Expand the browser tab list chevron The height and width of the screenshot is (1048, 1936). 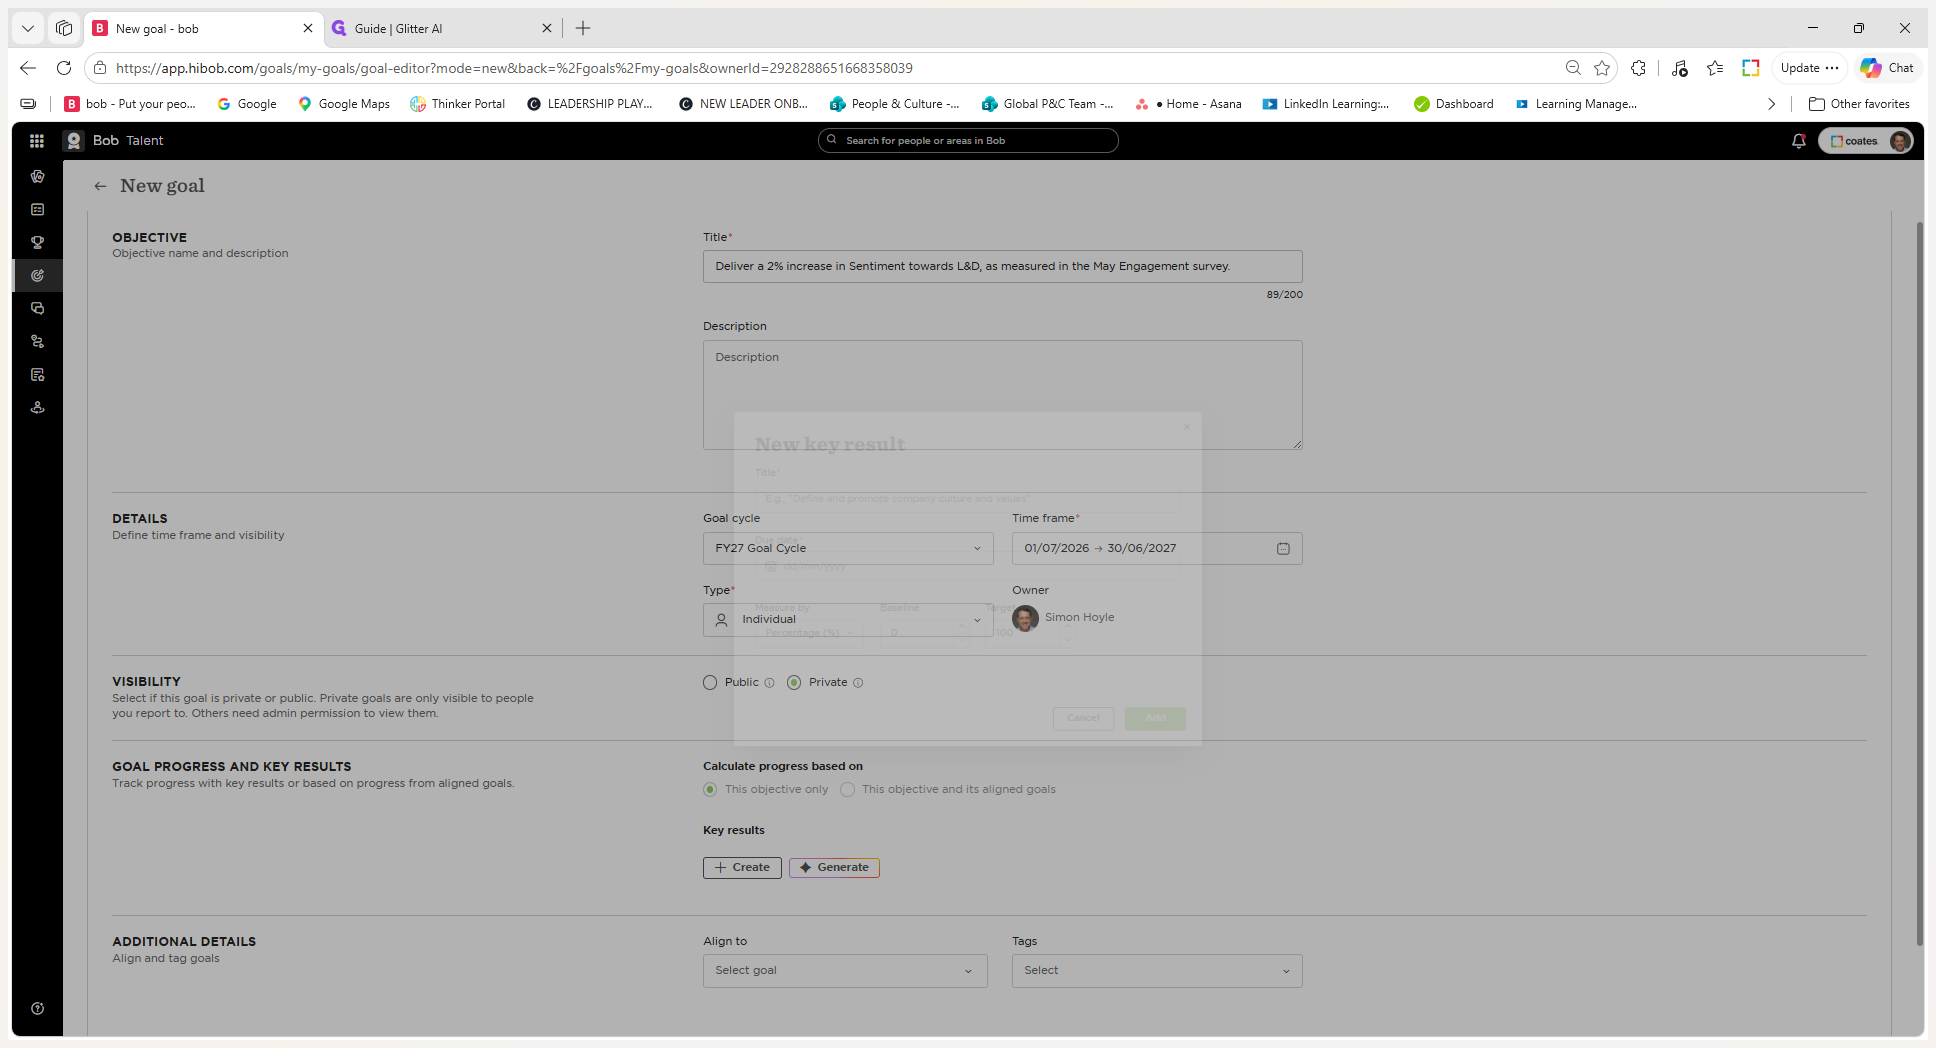(x=28, y=28)
